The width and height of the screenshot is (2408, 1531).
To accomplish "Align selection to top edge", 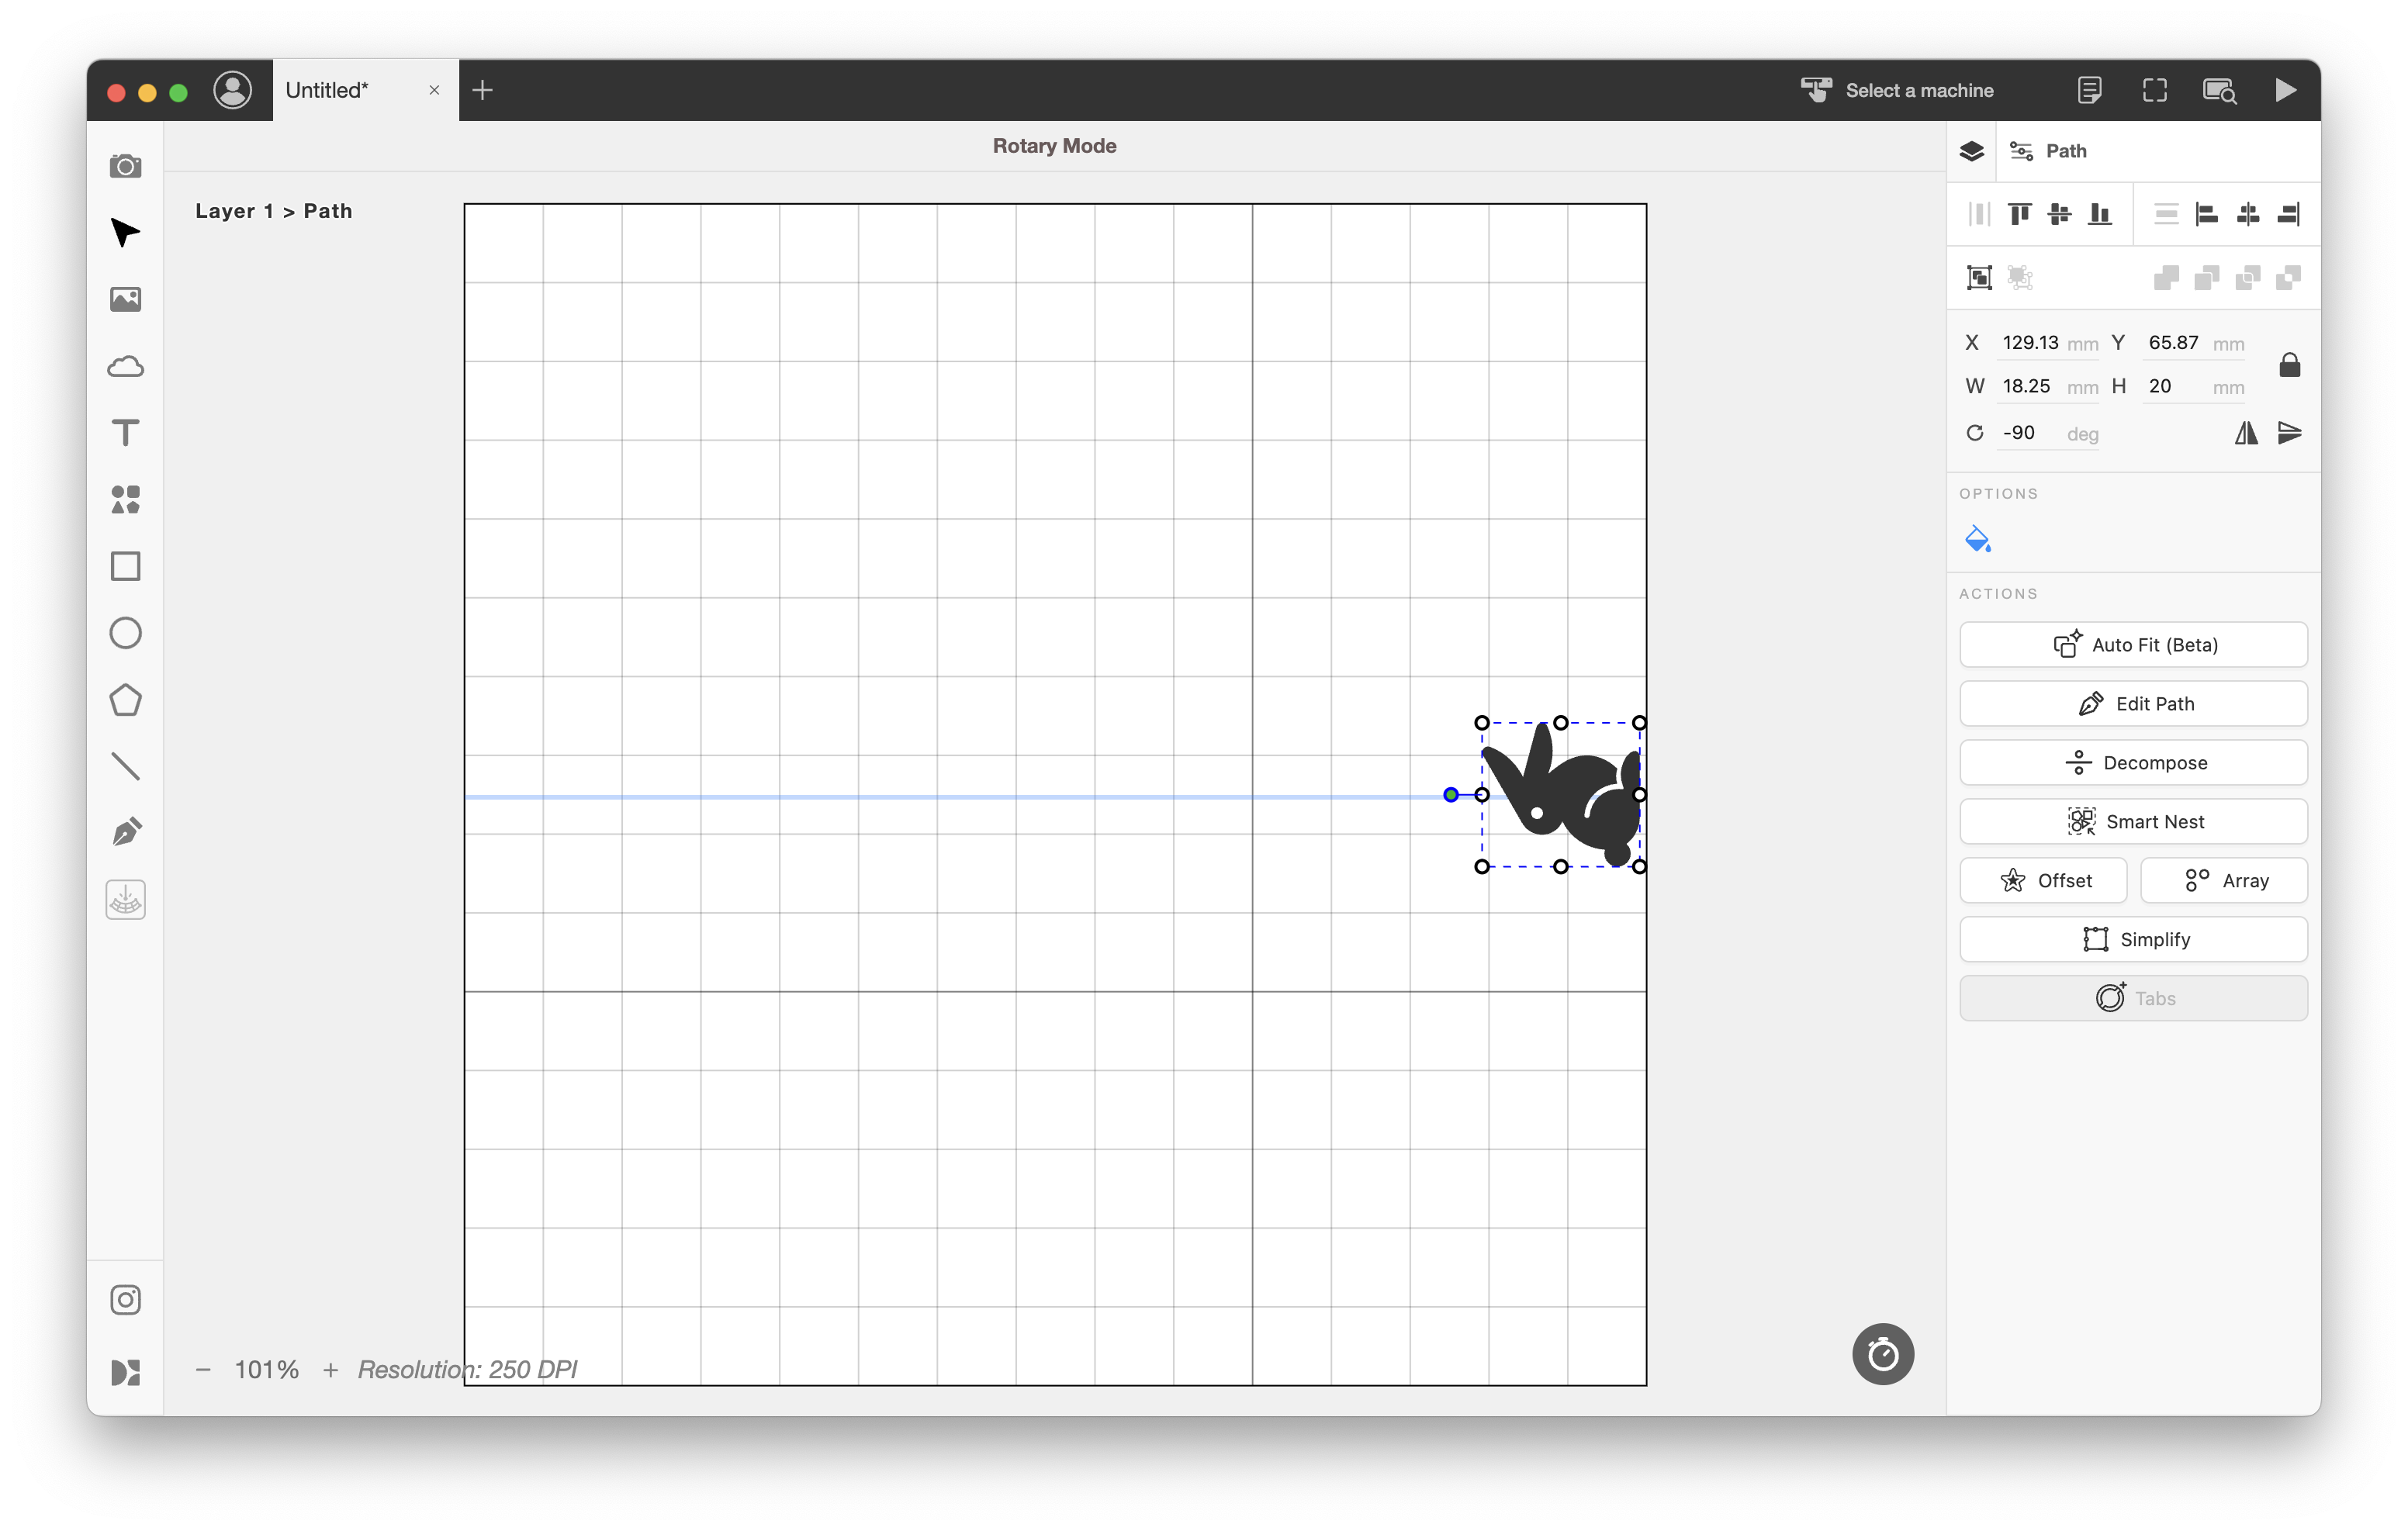I will coord(2019,214).
